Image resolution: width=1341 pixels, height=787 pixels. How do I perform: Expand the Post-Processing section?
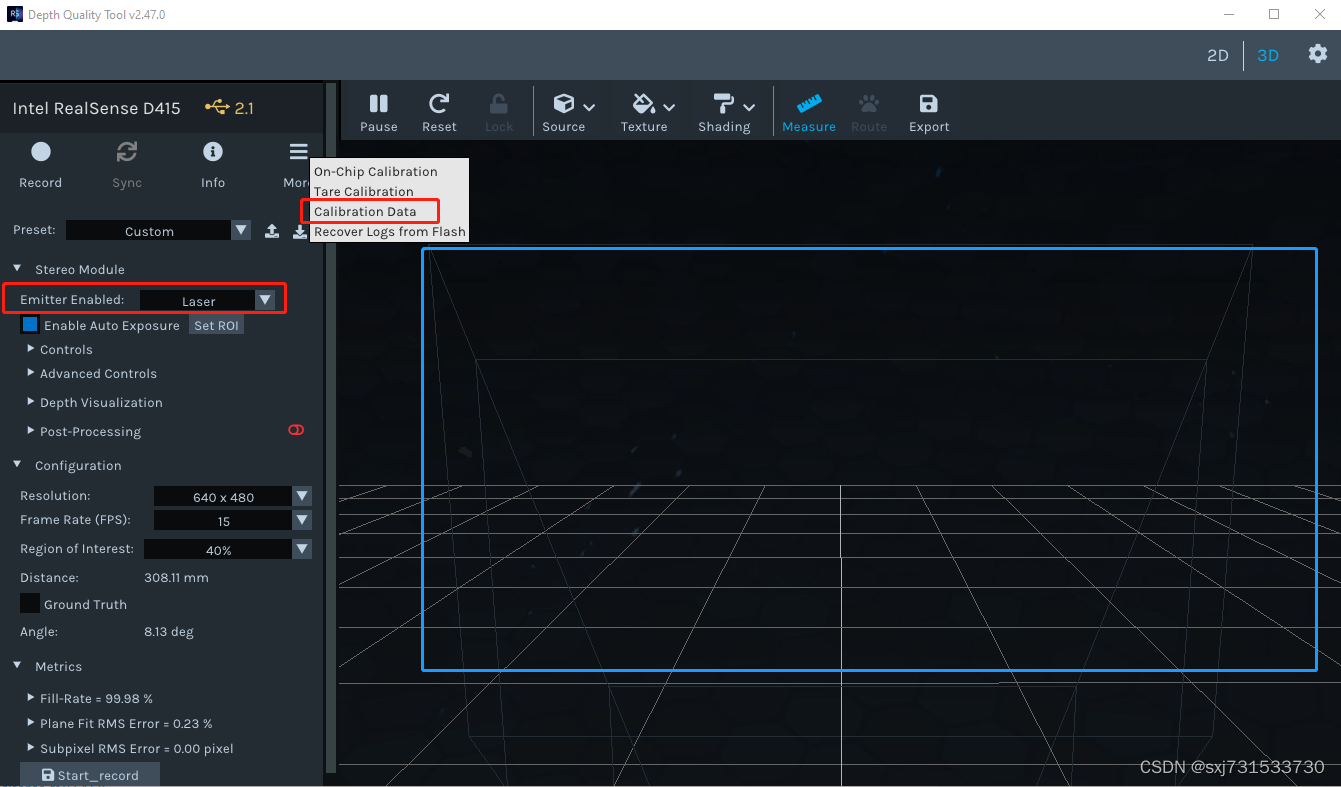pos(31,431)
